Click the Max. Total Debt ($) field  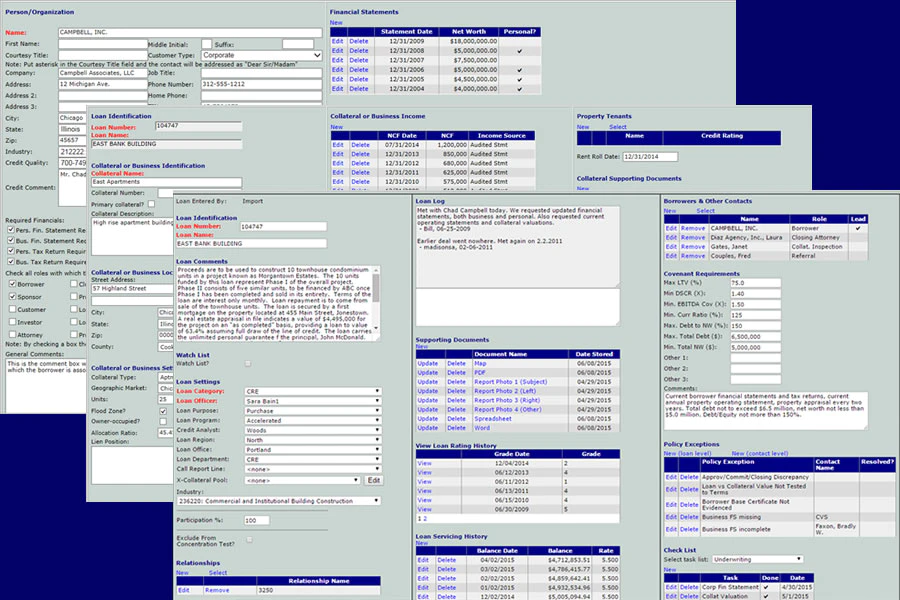click(755, 336)
